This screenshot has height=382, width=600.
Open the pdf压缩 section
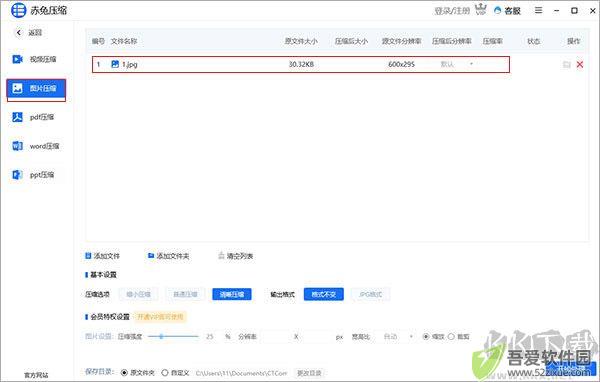pyautogui.click(x=34, y=117)
